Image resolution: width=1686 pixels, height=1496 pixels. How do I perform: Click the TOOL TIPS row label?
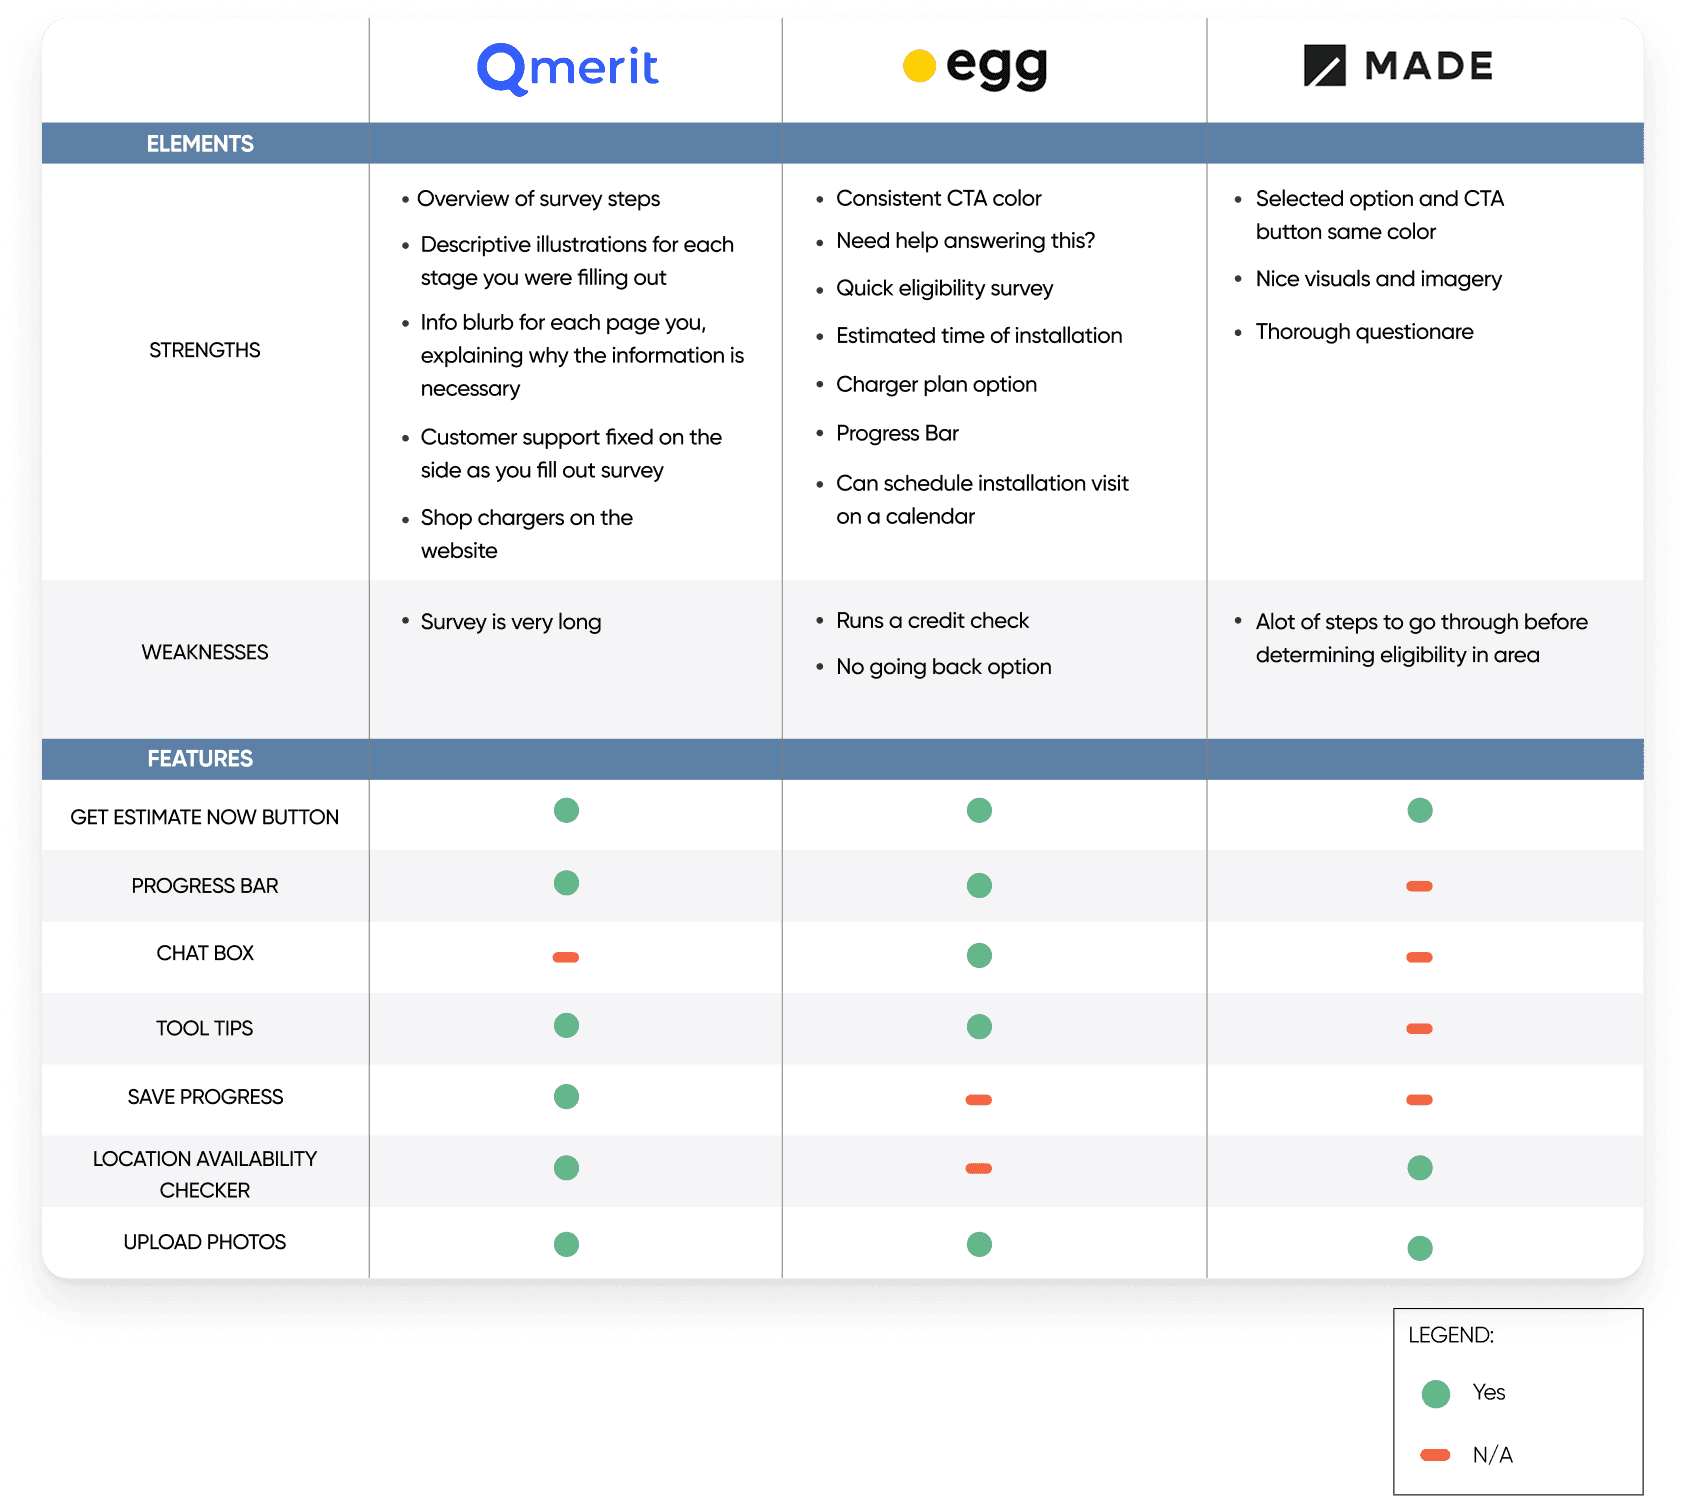coord(205,1028)
